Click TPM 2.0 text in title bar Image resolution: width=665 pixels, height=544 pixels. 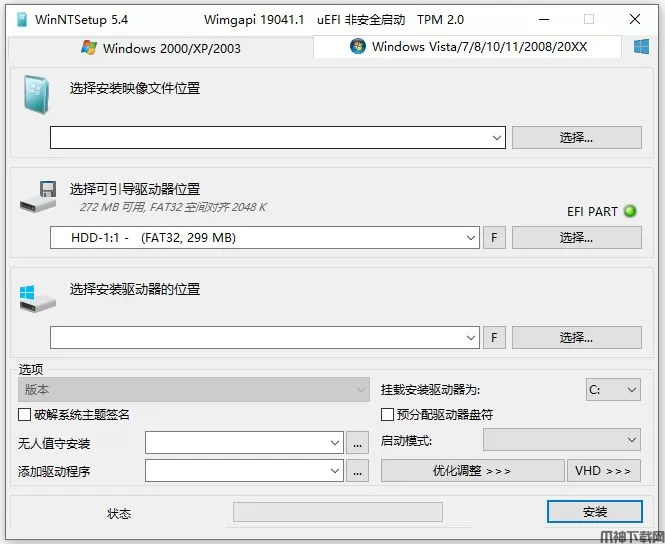pyautogui.click(x=440, y=20)
